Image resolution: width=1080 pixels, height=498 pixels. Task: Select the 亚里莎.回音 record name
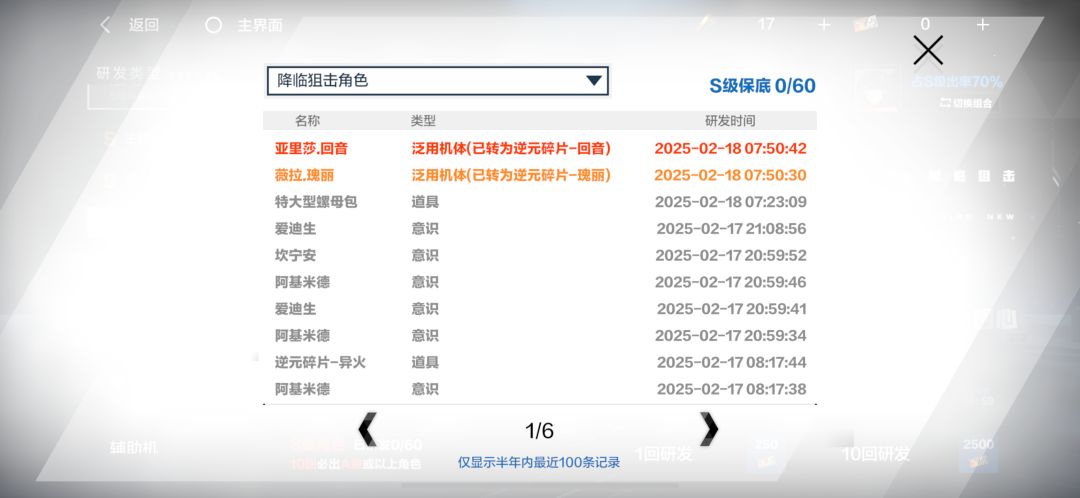coord(311,148)
